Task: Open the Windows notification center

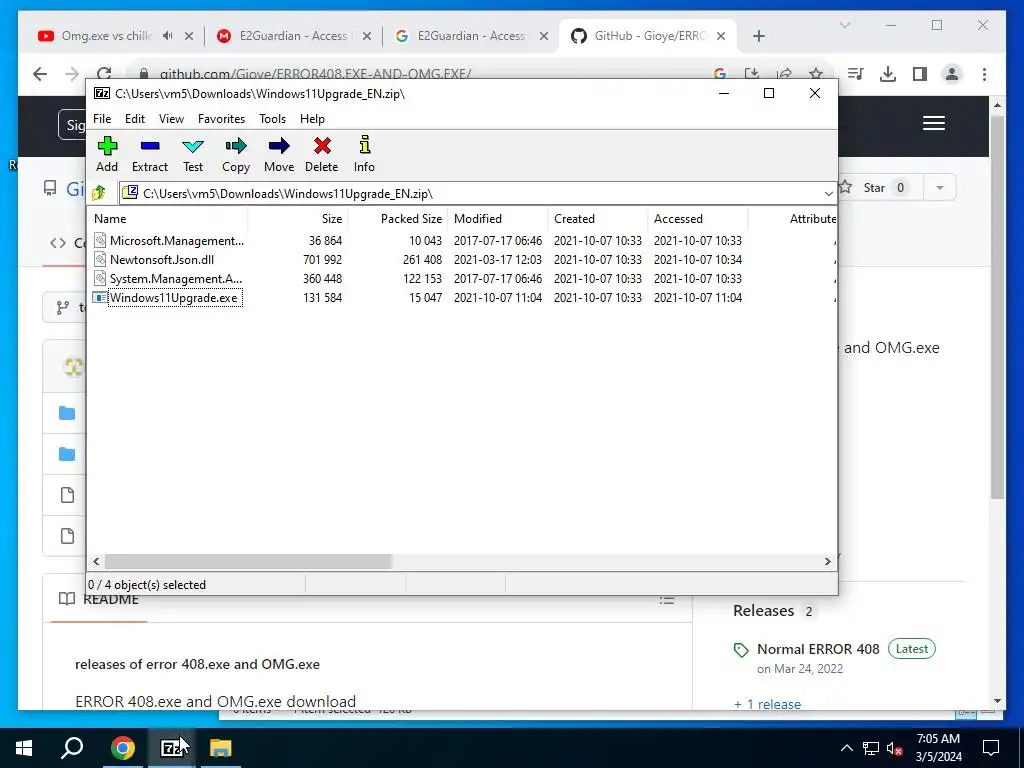Action: pos(991,748)
